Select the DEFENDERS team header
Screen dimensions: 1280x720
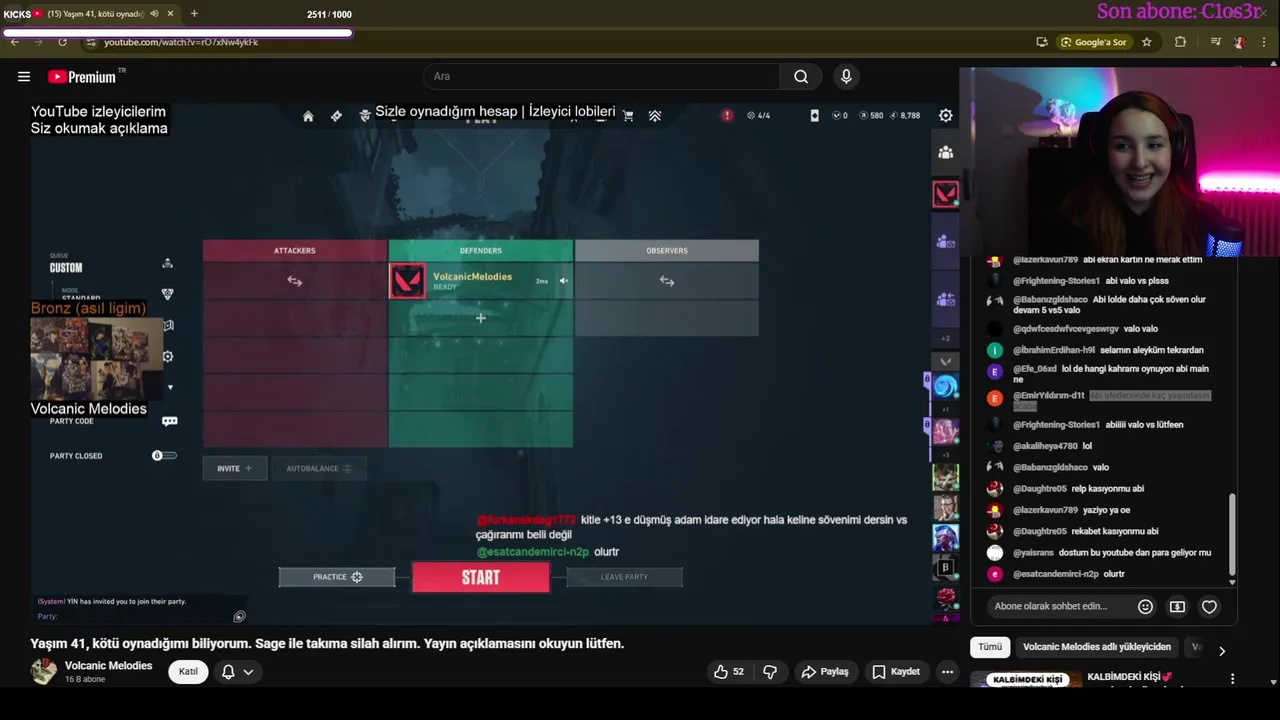480,251
